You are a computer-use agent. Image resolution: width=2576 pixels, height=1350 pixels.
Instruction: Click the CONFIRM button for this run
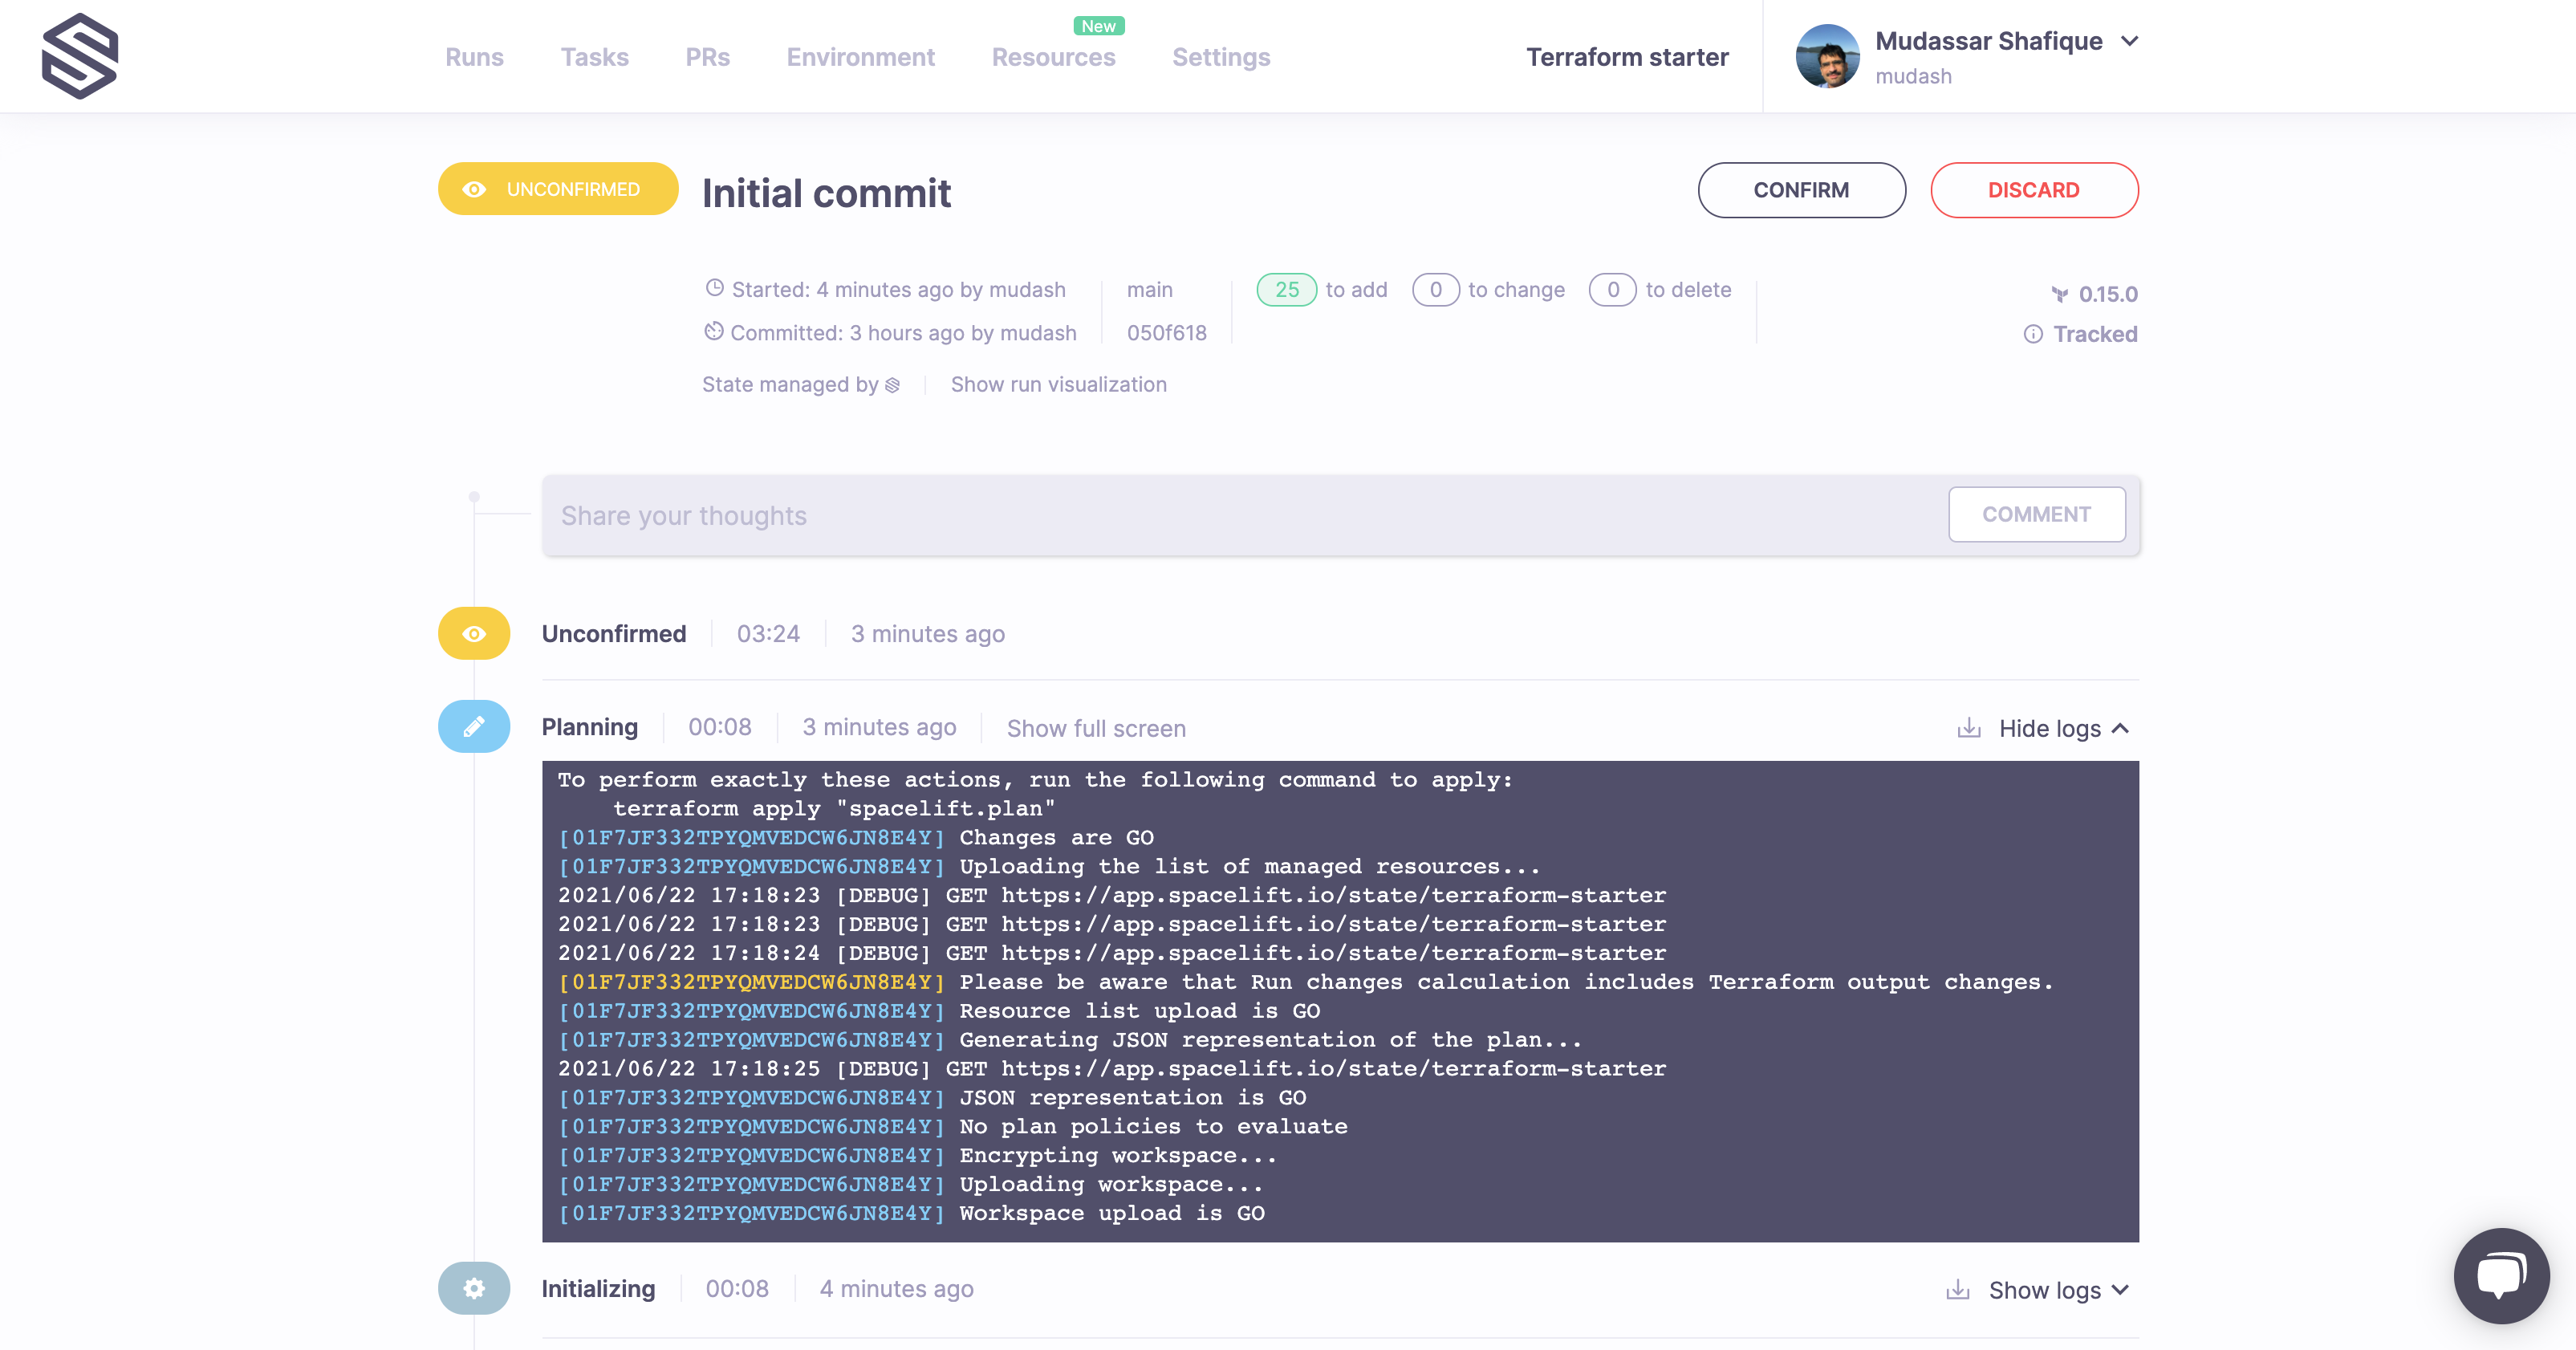[1801, 189]
